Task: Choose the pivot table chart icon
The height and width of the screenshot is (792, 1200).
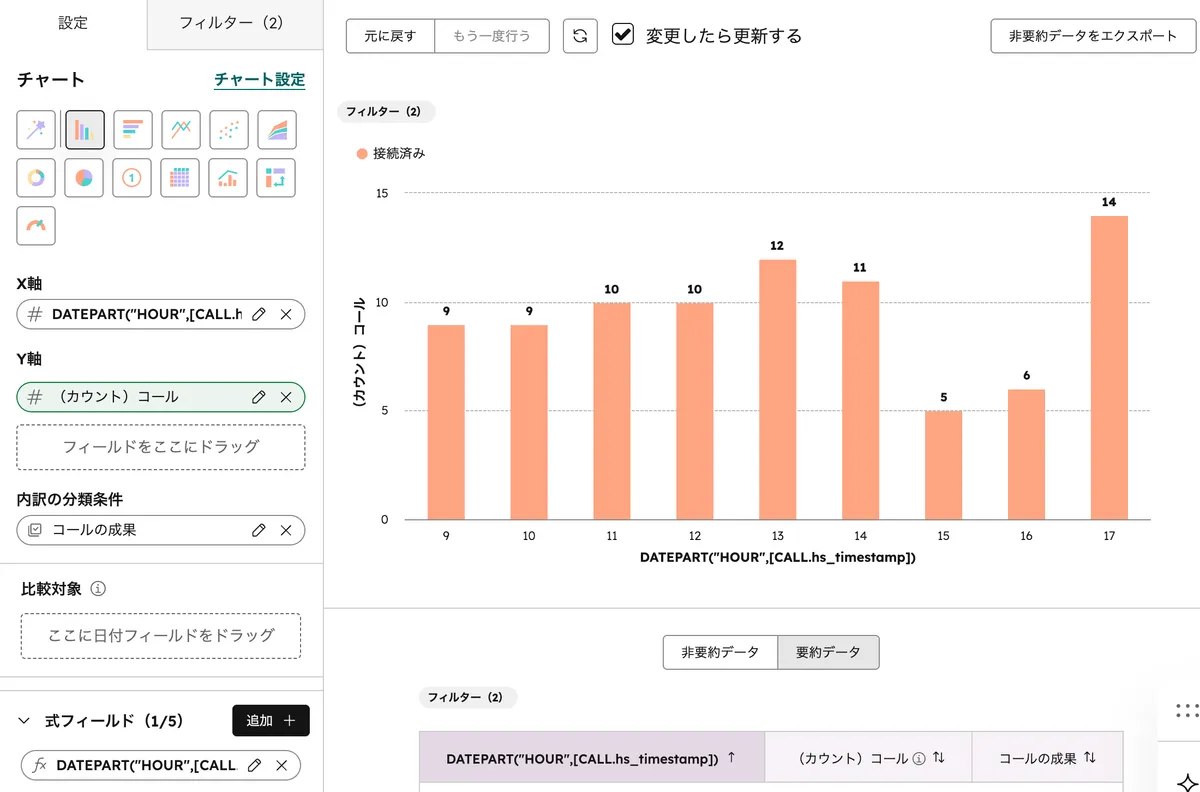Action: 277,178
